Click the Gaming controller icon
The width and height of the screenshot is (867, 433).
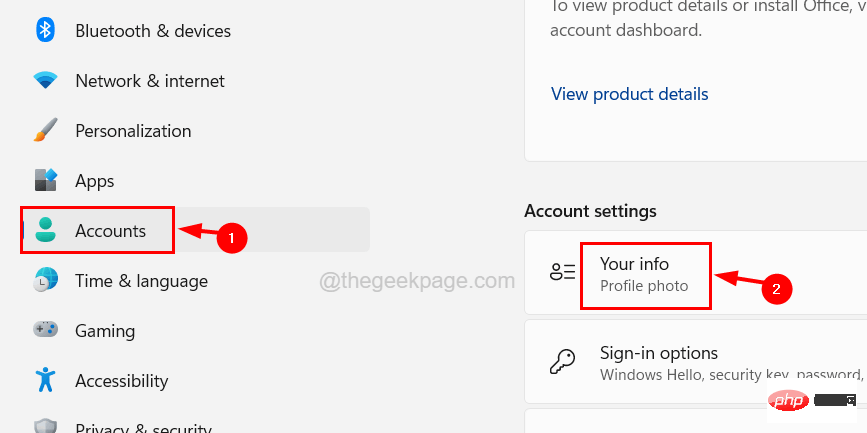[x=45, y=330]
